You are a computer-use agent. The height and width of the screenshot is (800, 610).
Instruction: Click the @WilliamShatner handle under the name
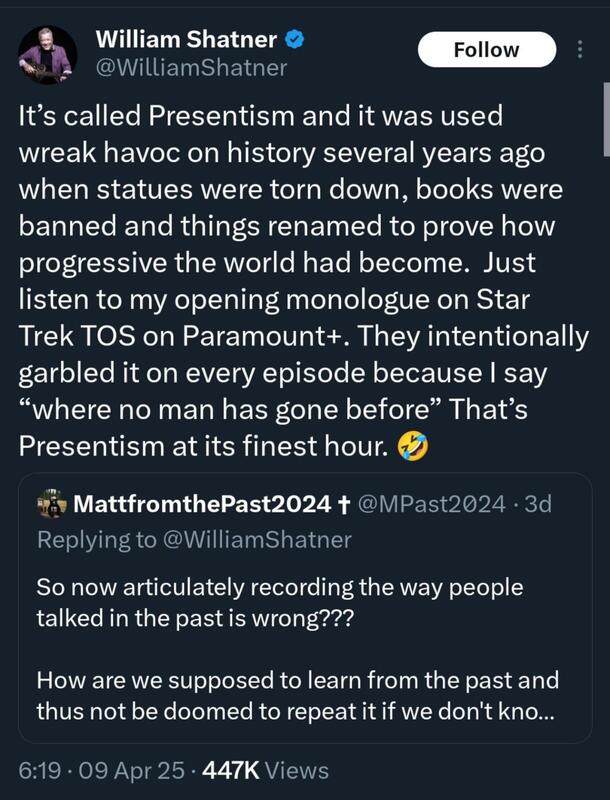tap(191, 68)
